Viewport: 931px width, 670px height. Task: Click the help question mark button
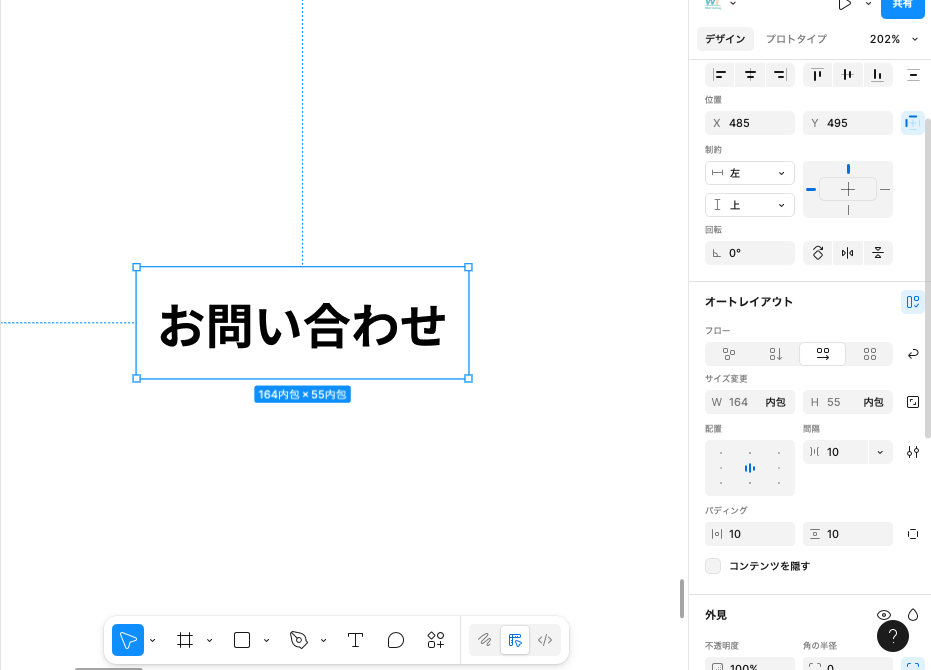click(x=893, y=636)
